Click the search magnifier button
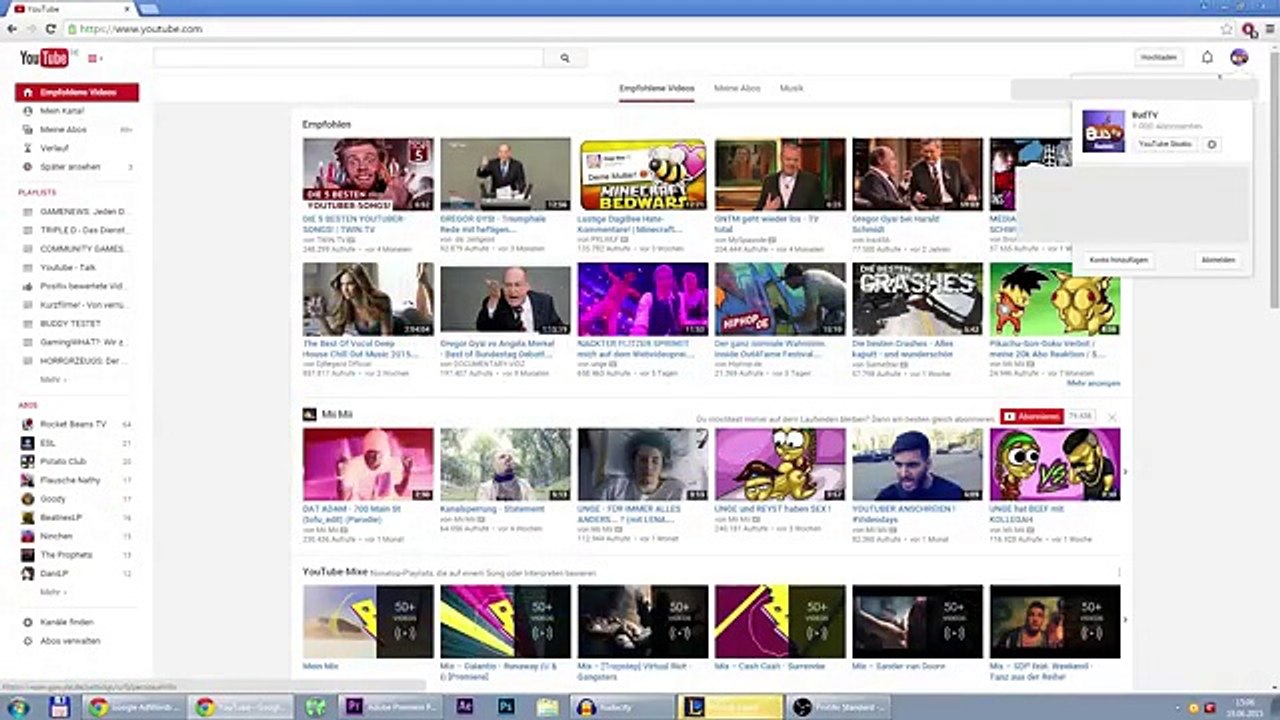Viewport: 1280px width, 720px height. 564,58
